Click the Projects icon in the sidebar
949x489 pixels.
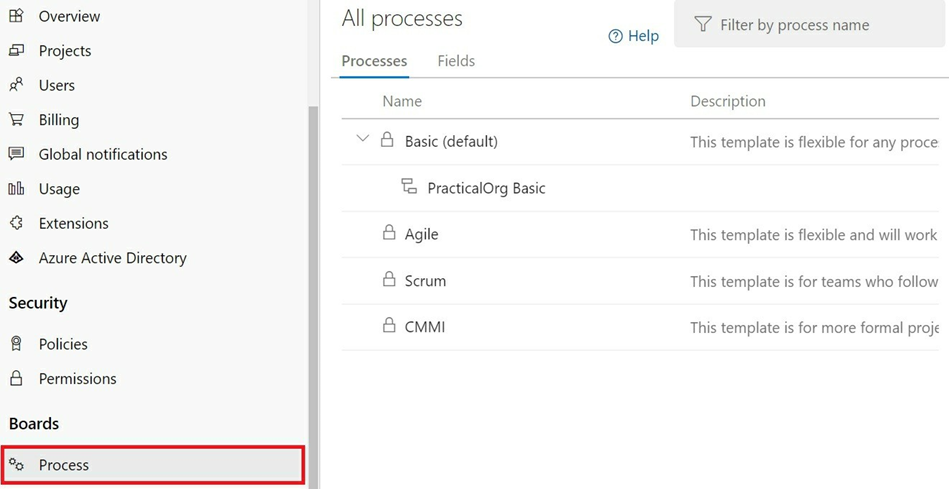point(16,51)
